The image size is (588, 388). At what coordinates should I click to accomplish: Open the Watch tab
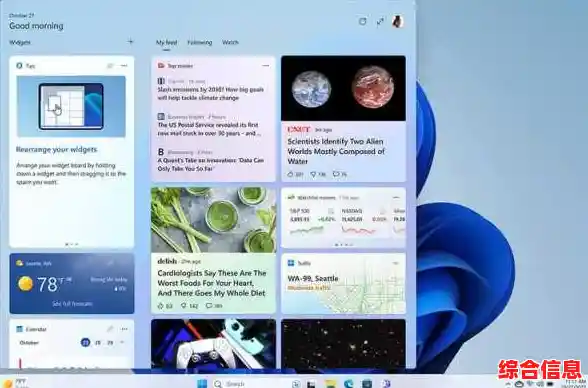pos(230,42)
